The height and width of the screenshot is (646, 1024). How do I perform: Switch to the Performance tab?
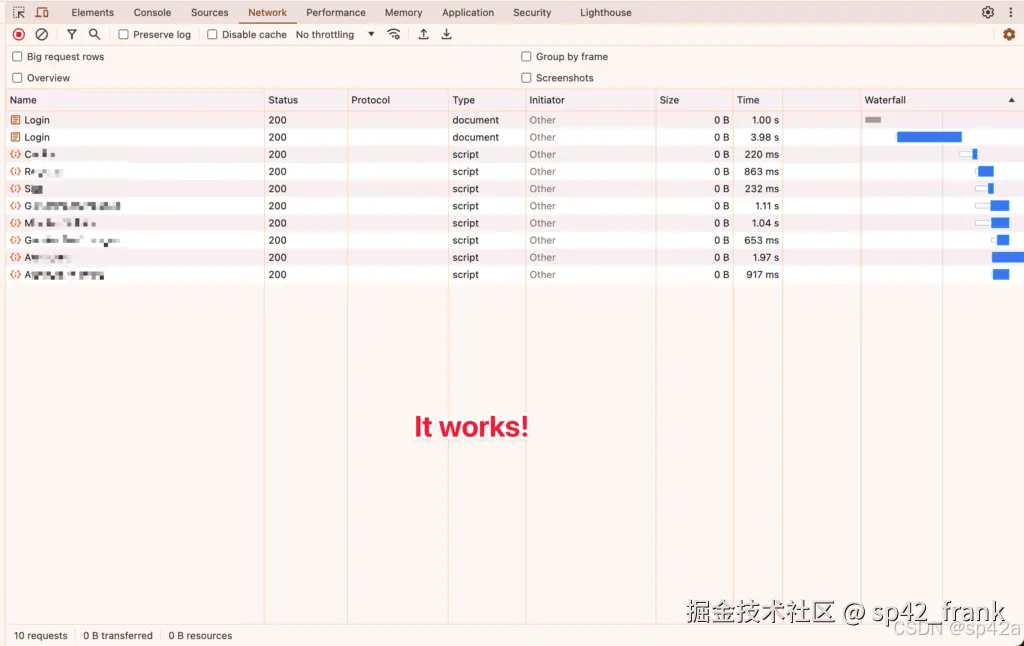tap(336, 12)
